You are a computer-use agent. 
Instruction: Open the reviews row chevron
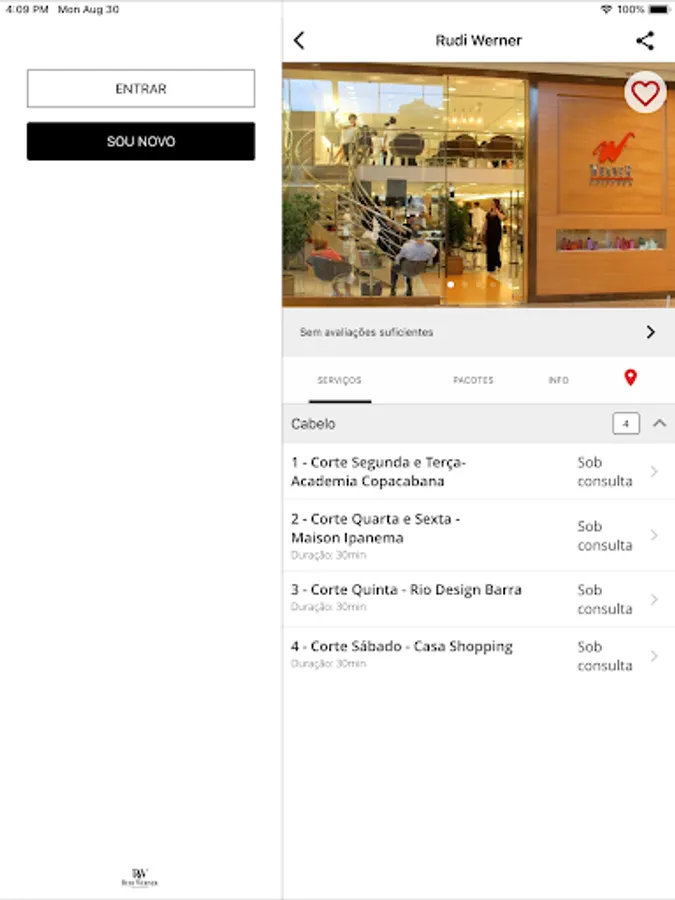tap(650, 332)
